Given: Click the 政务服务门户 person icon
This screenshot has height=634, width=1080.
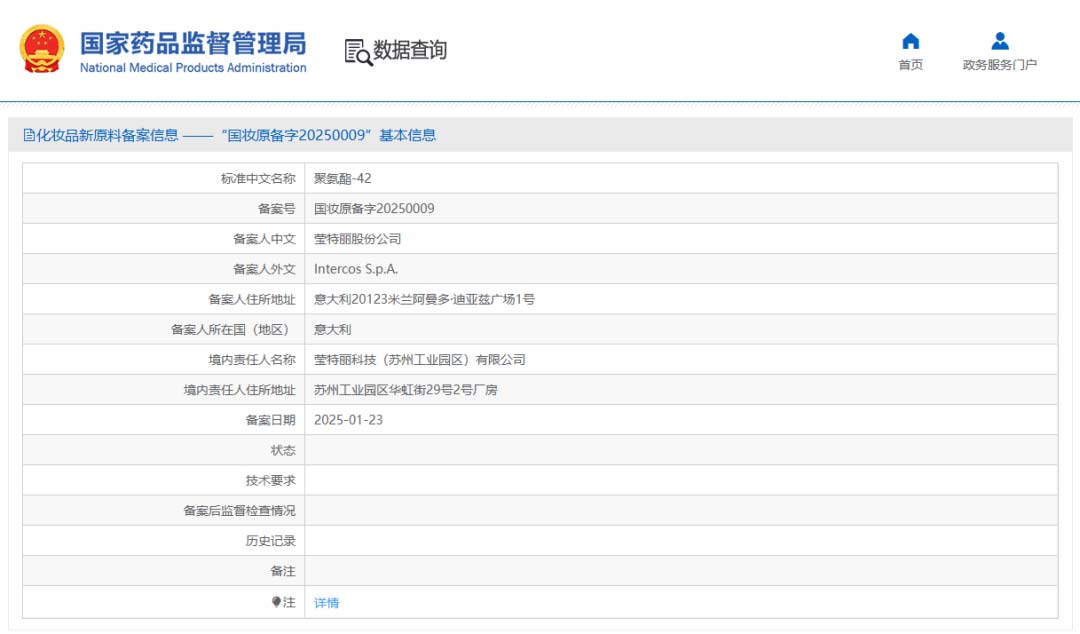Looking at the screenshot, I should 999,41.
